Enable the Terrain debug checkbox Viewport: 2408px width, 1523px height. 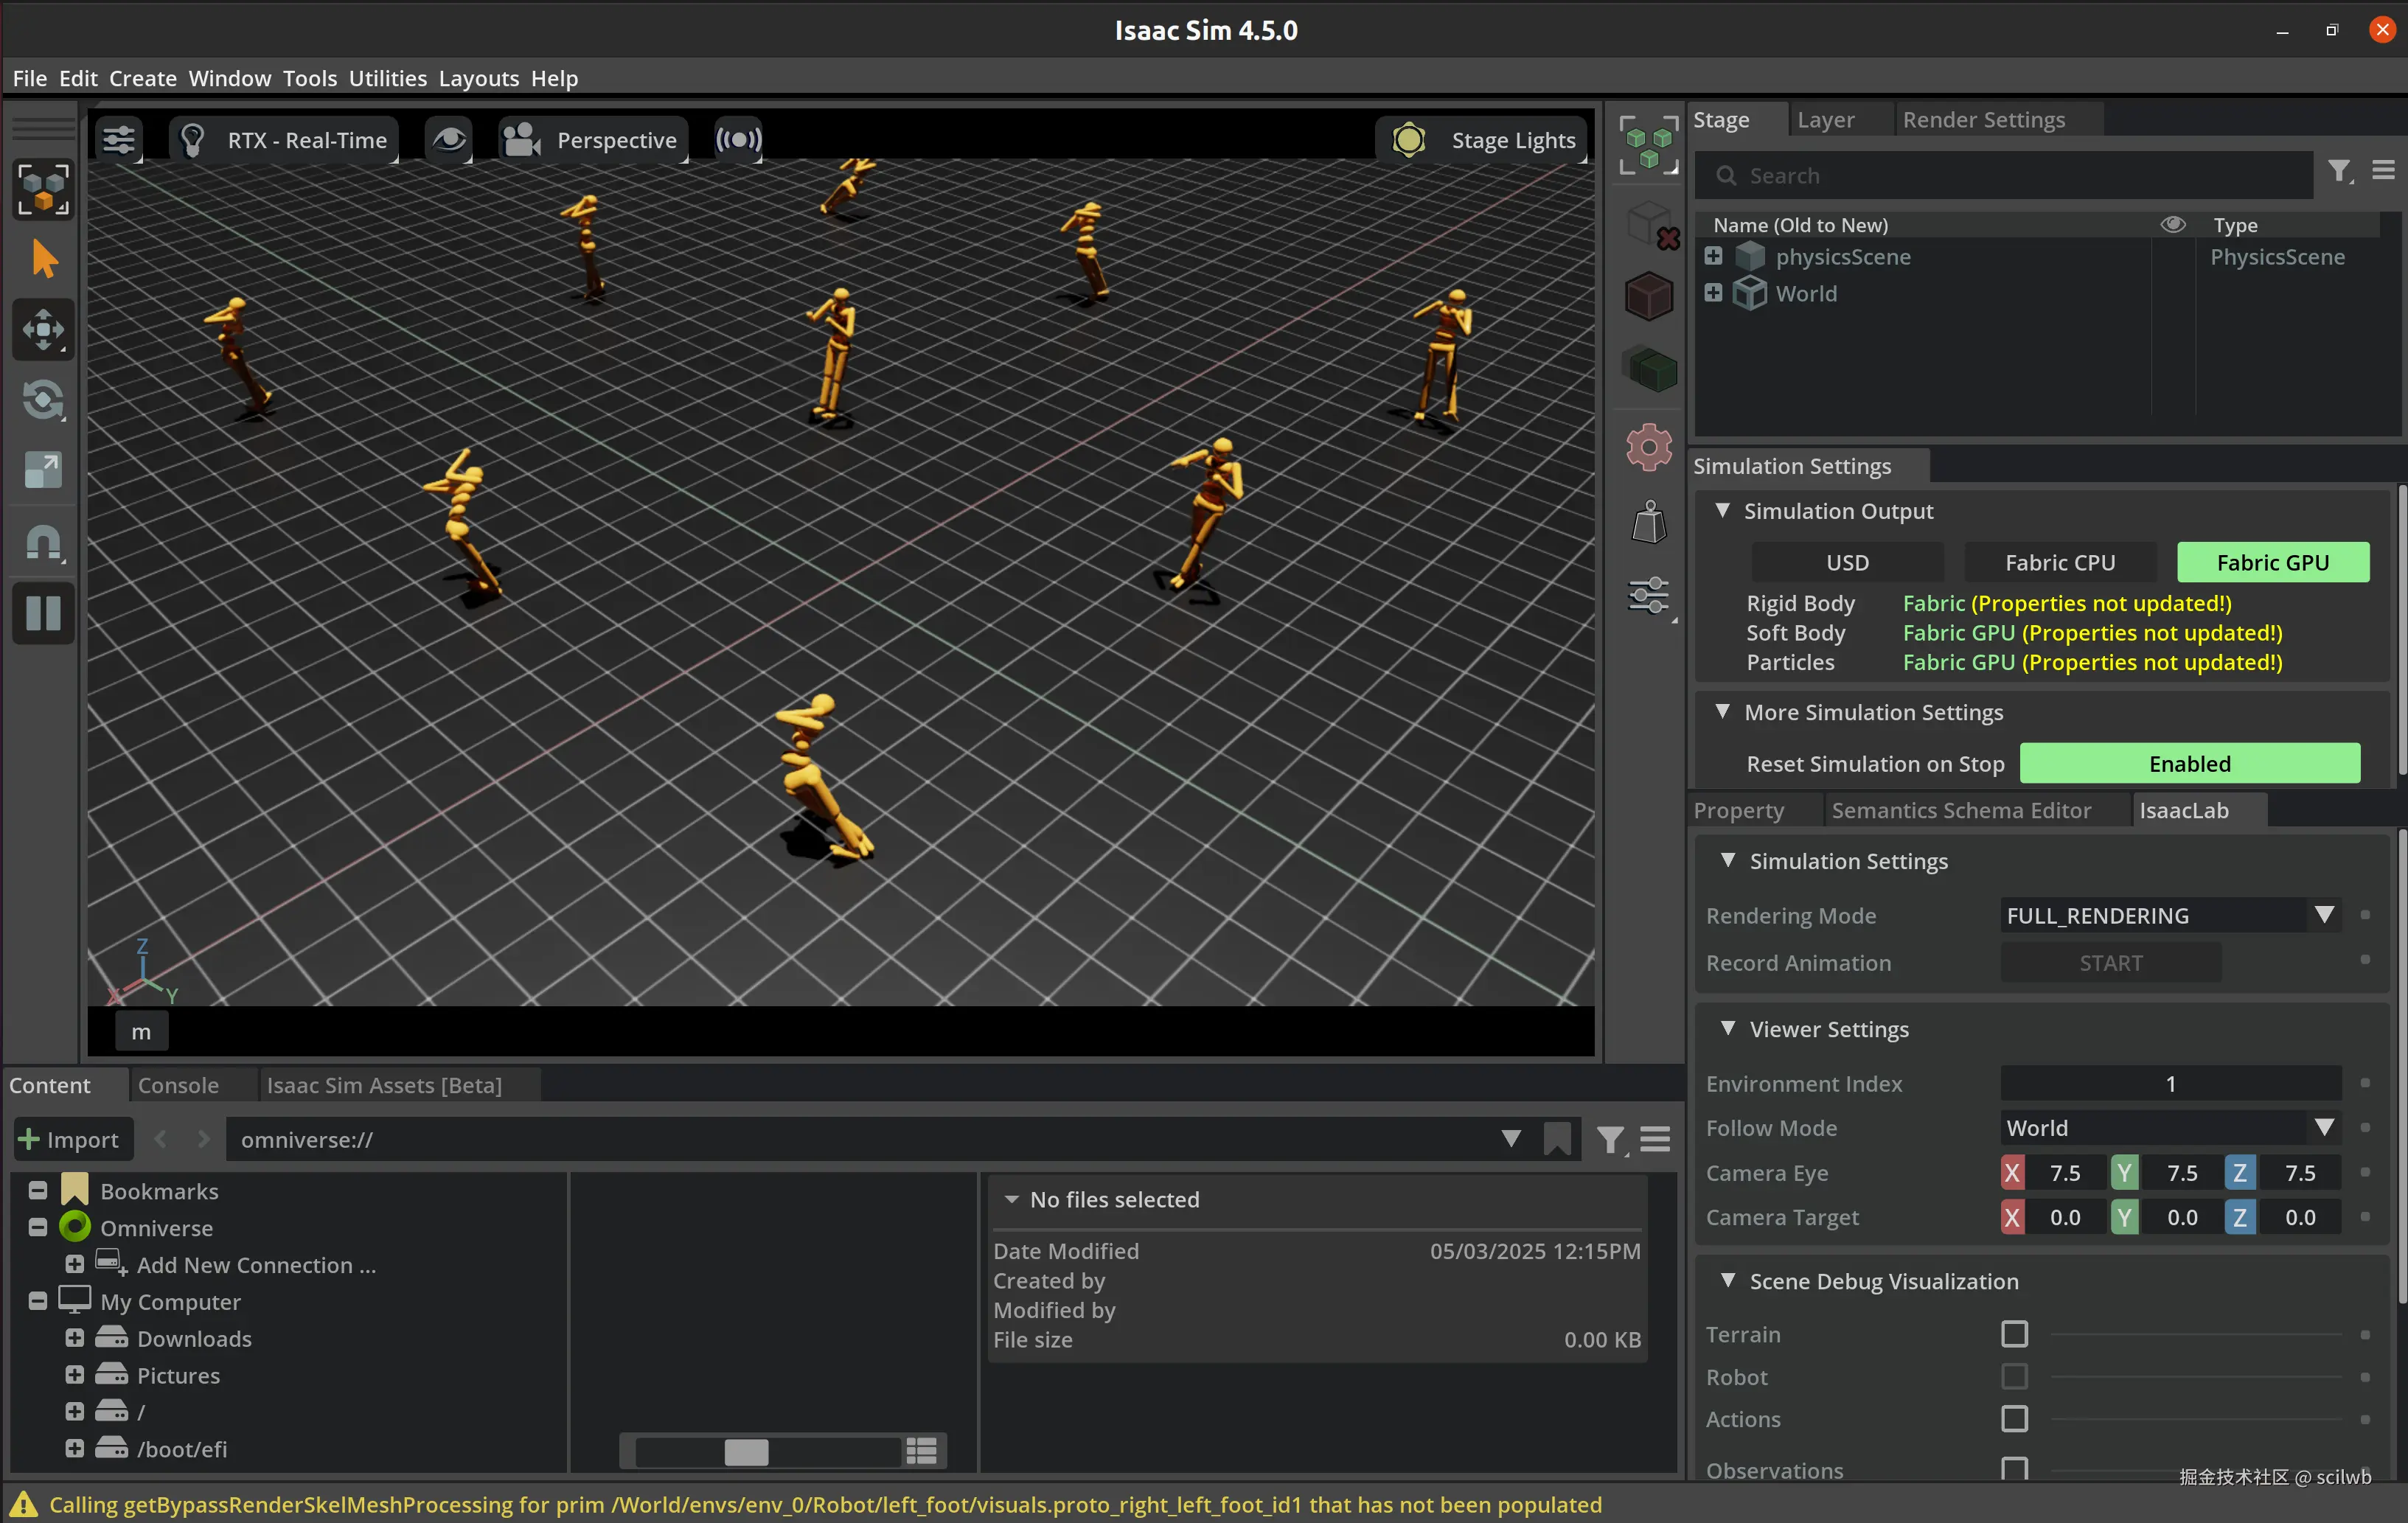[x=2014, y=1333]
